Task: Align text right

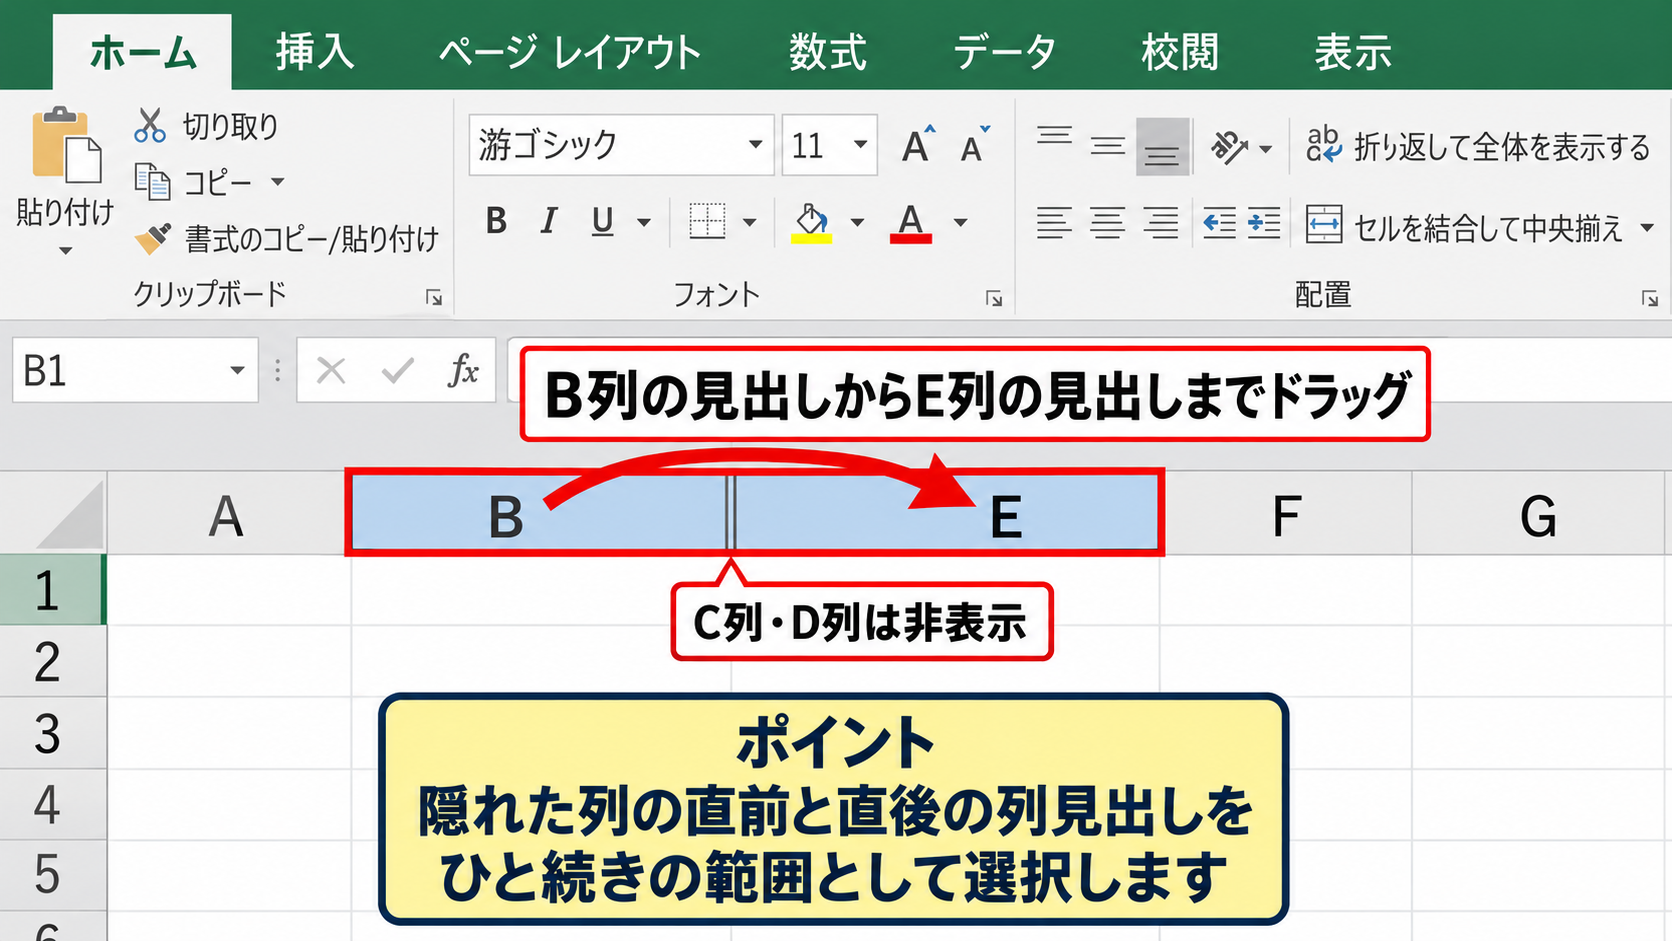Action: pos(1160,222)
